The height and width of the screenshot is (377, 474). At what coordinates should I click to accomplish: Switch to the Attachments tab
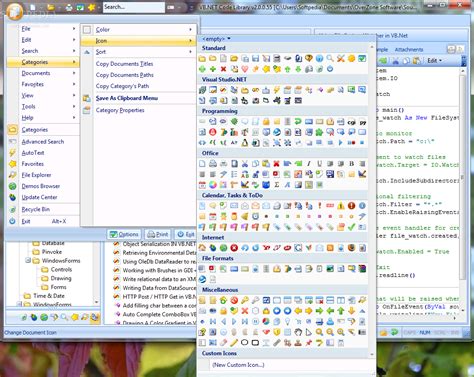click(409, 49)
